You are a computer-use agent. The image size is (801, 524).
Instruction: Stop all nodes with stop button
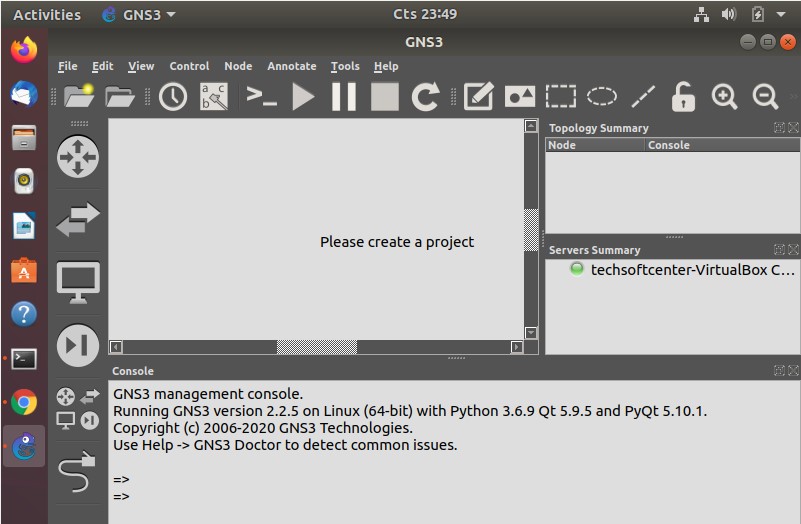(385, 97)
